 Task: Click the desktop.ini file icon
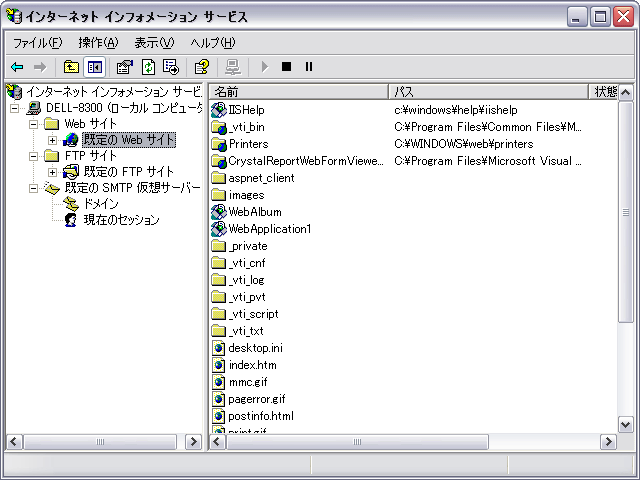(218, 348)
